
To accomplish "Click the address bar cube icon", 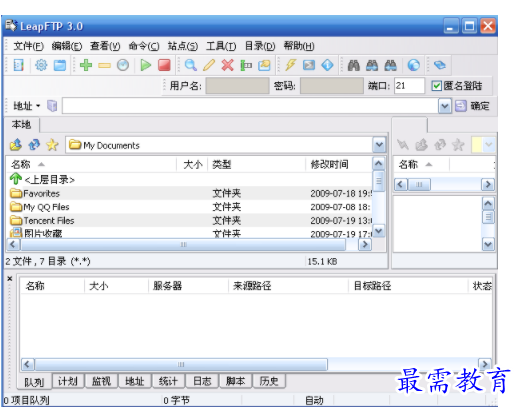I will [52, 106].
